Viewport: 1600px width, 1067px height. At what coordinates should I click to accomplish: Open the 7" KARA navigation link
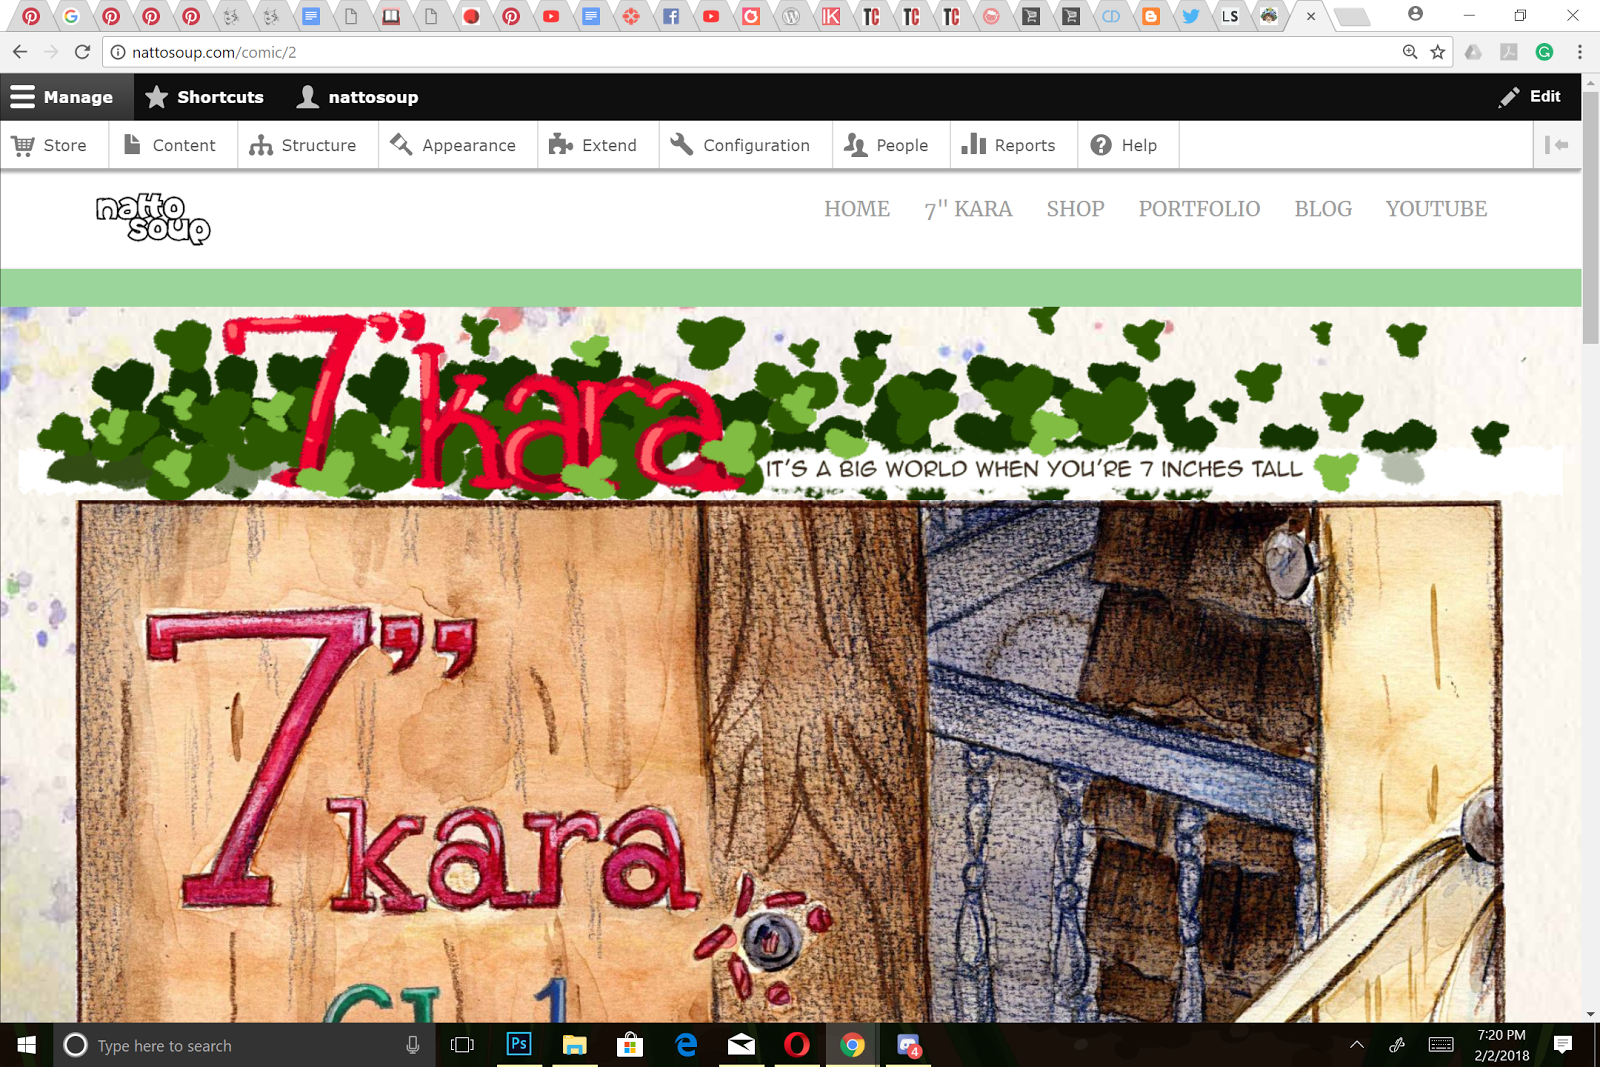tap(968, 209)
